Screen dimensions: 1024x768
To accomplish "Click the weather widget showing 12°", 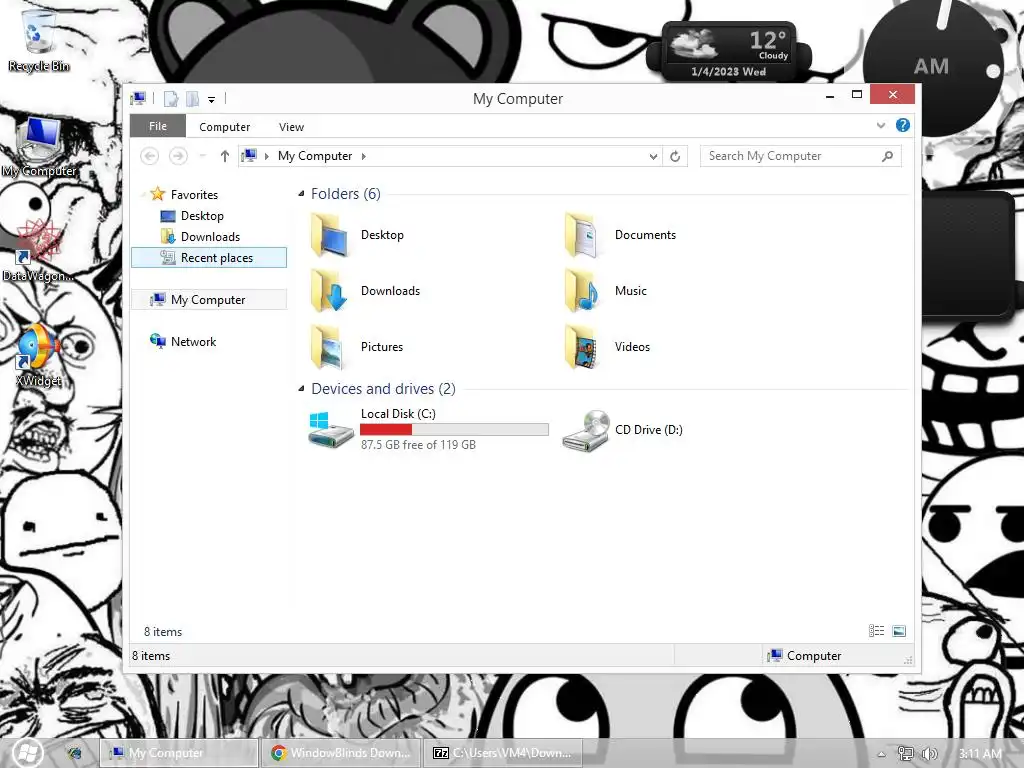I will pyautogui.click(x=728, y=51).
